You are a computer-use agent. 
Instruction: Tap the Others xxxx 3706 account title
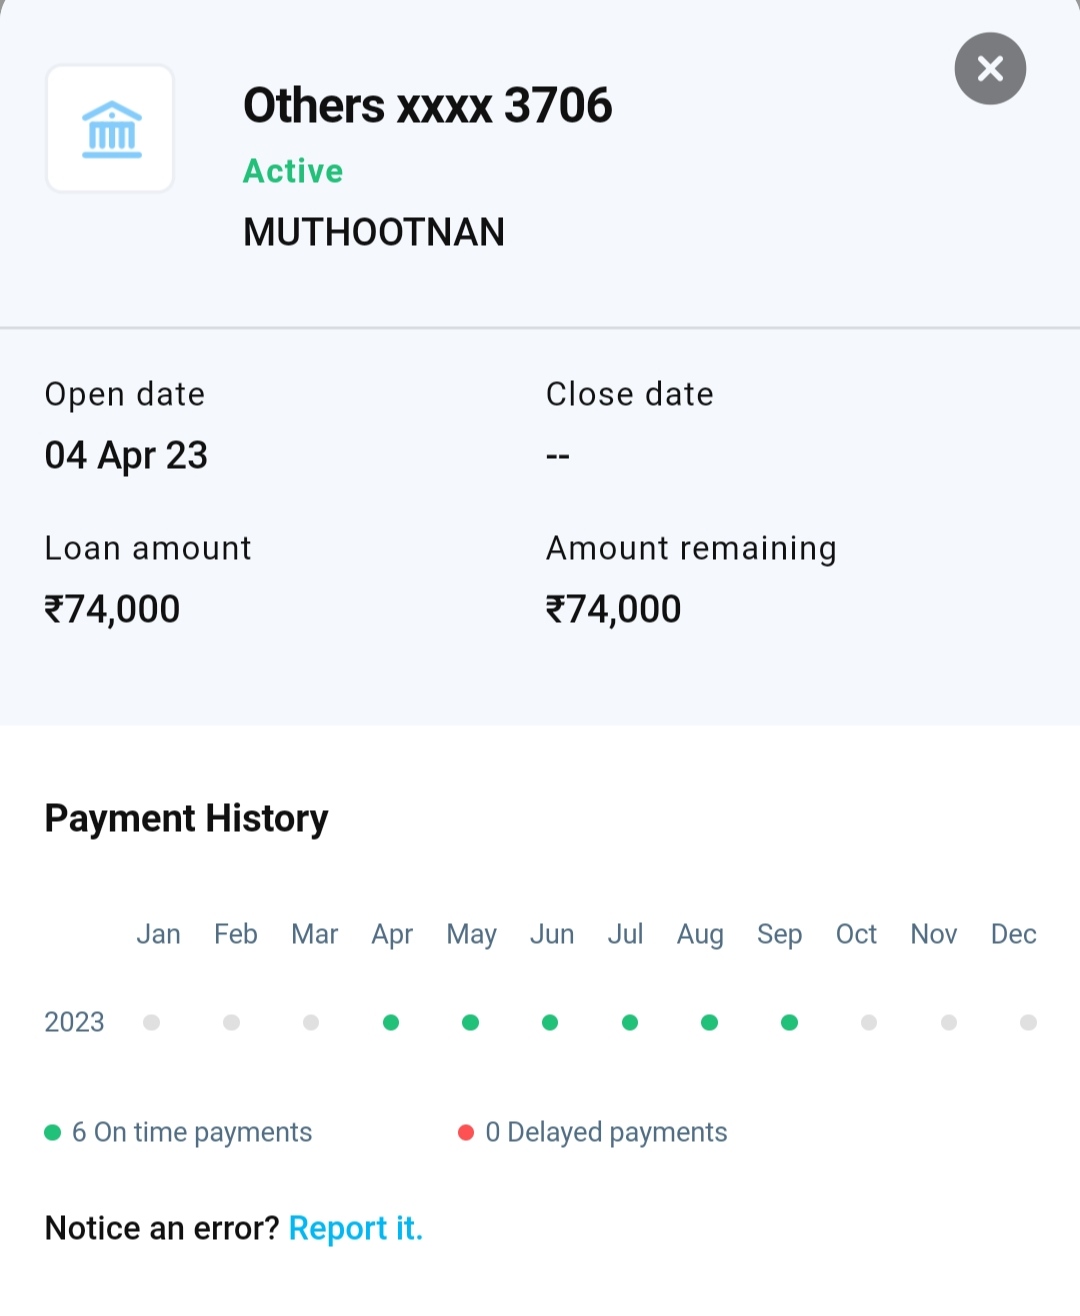(427, 105)
